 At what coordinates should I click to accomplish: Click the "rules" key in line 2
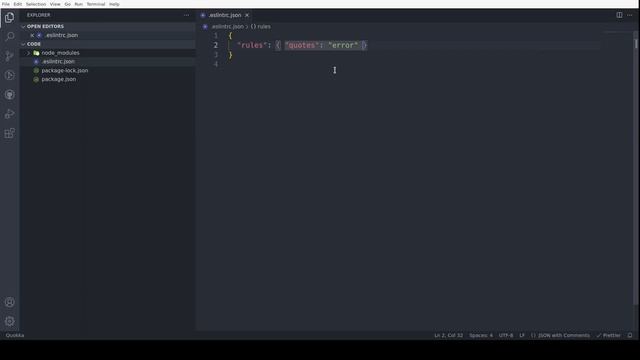click(252, 45)
